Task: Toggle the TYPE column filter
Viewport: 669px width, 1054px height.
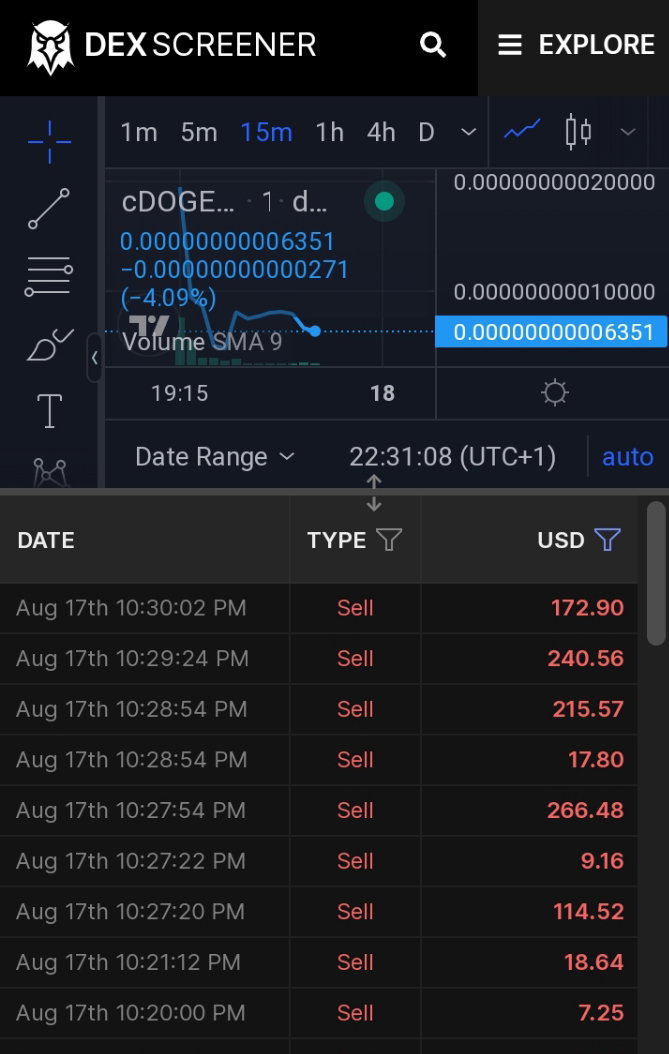Action: [389, 539]
